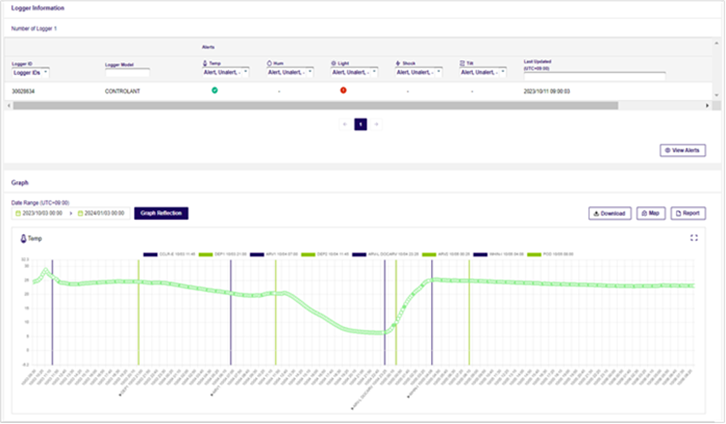Go to the previous page arrow
This screenshot has width=726, height=424.
345,124
